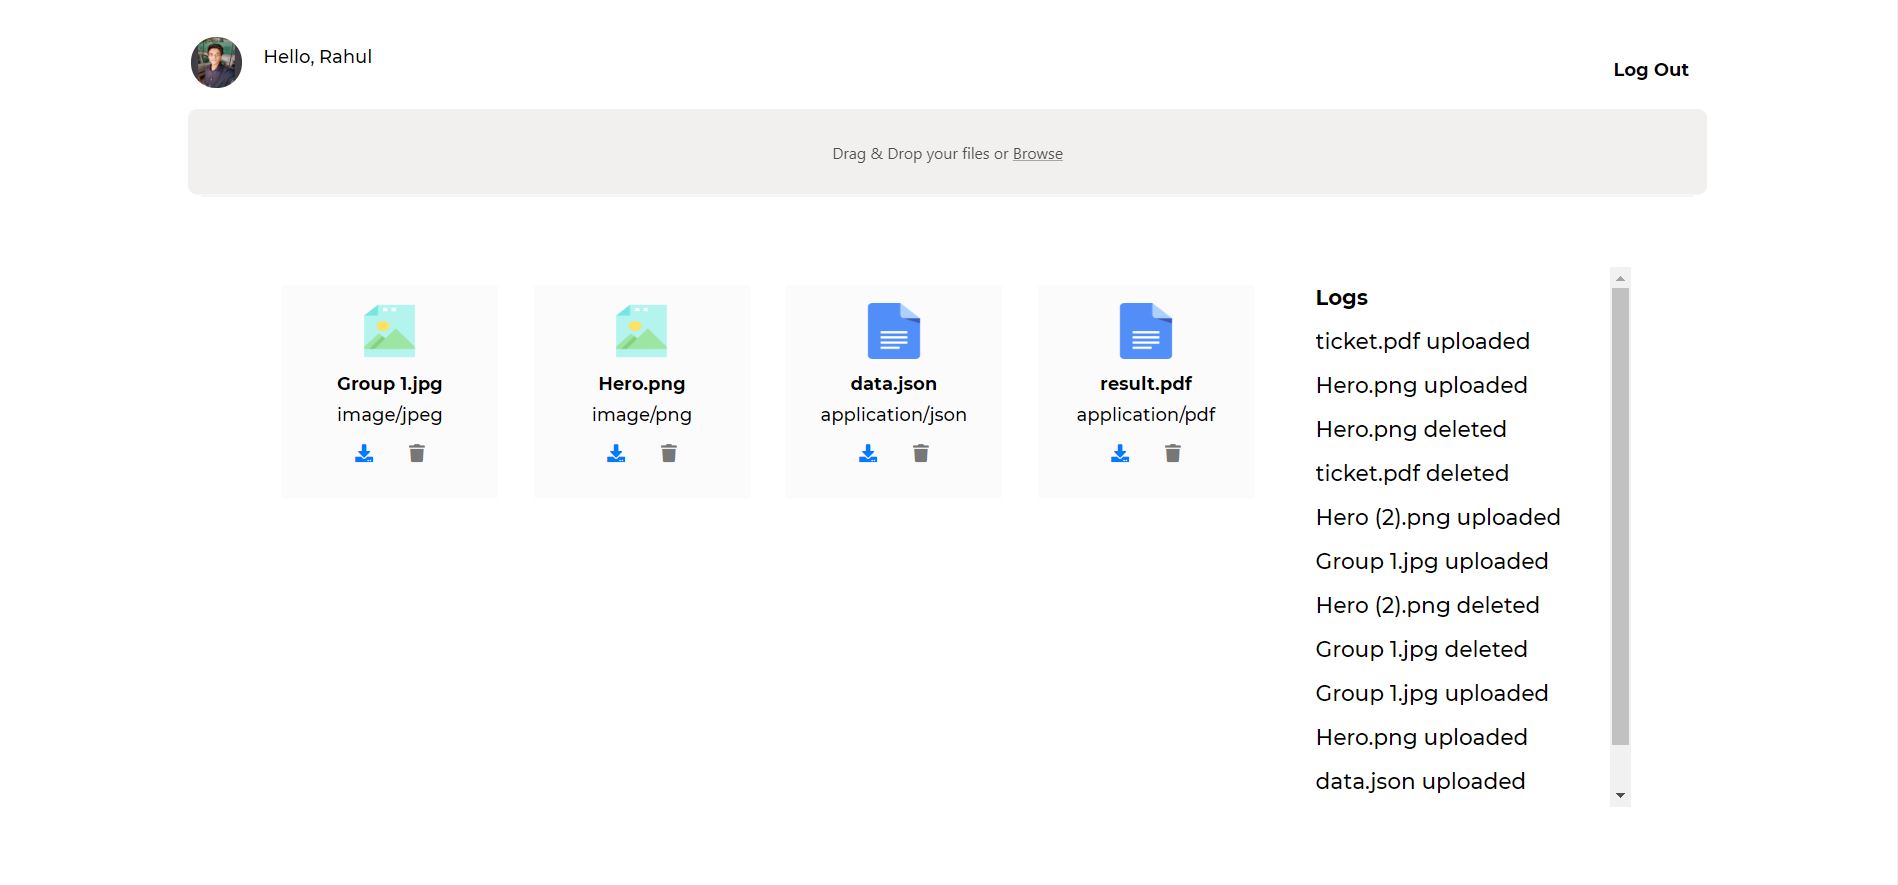Select the 'data.json' card file name
The width and height of the screenshot is (1898, 885).
tap(894, 384)
